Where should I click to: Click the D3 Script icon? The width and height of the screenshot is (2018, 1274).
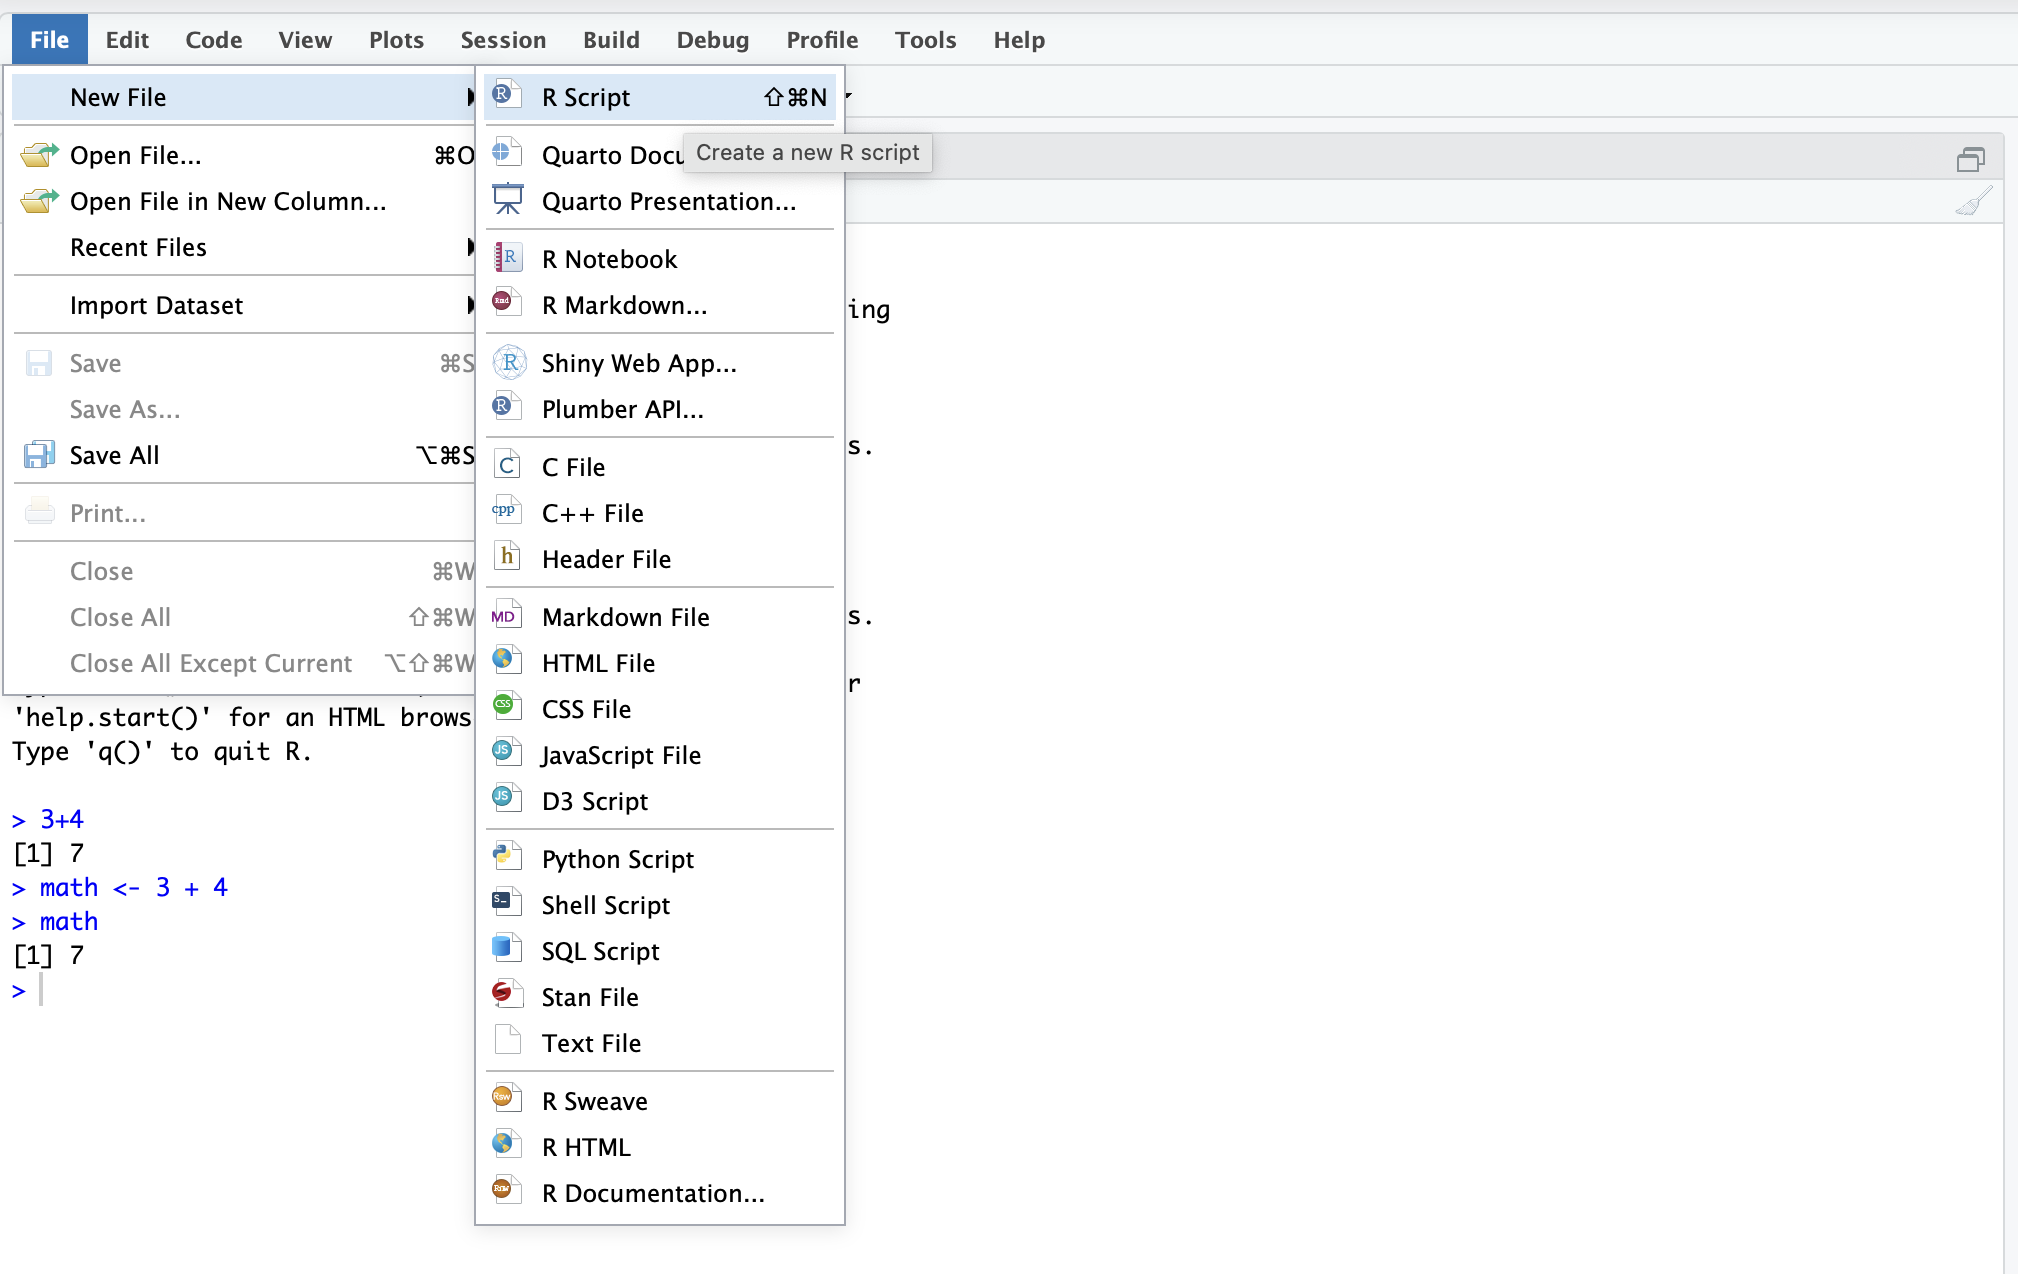click(507, 800)
